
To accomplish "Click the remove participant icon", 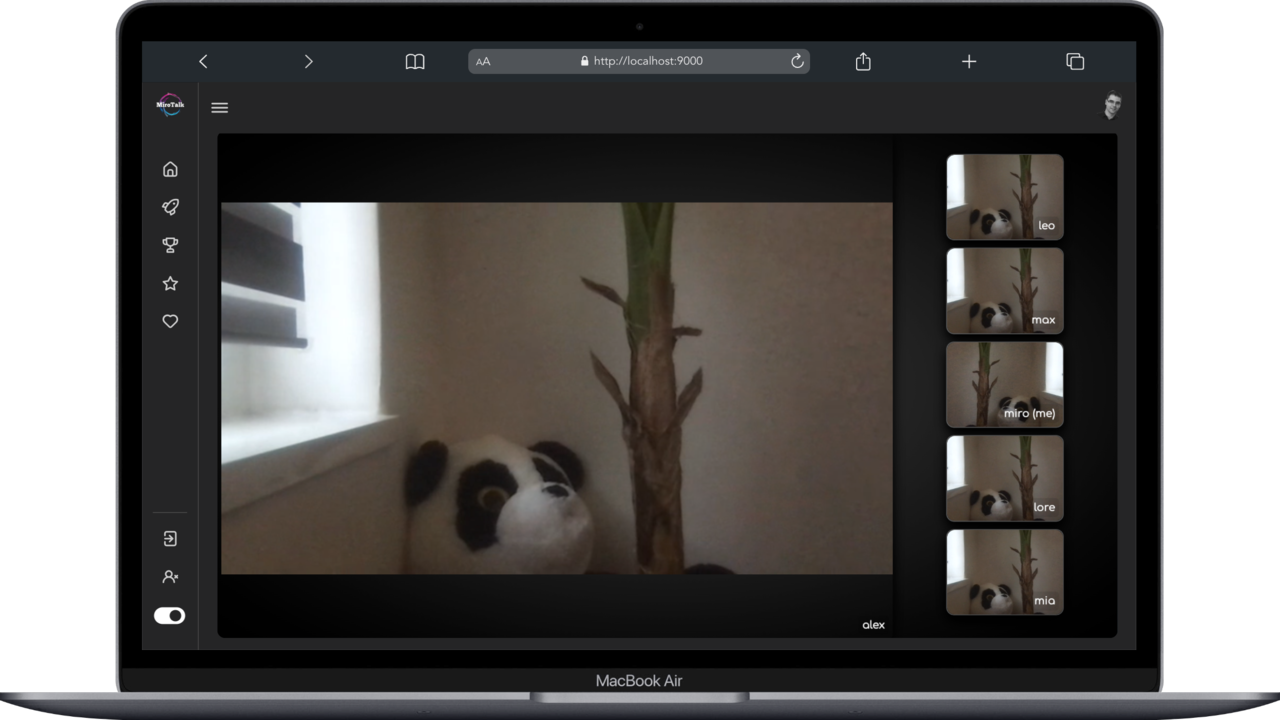I will pyautogui.click(x=170, y=576).
